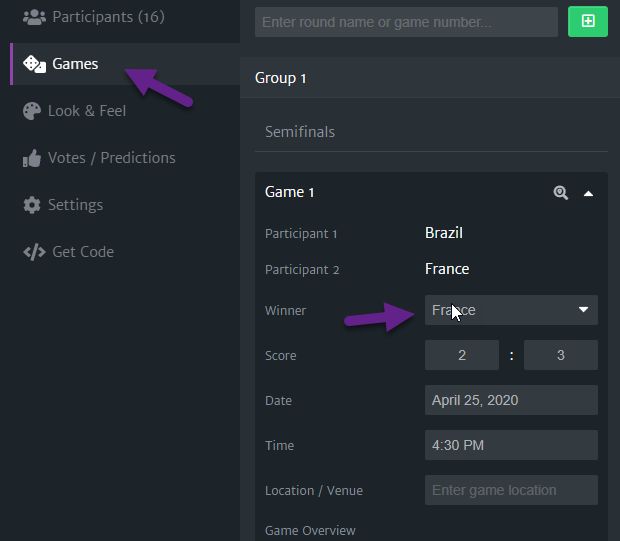This screenshot has width=620, height=541.
Task: Click the Settings gear icon
Action: [32, 205]
